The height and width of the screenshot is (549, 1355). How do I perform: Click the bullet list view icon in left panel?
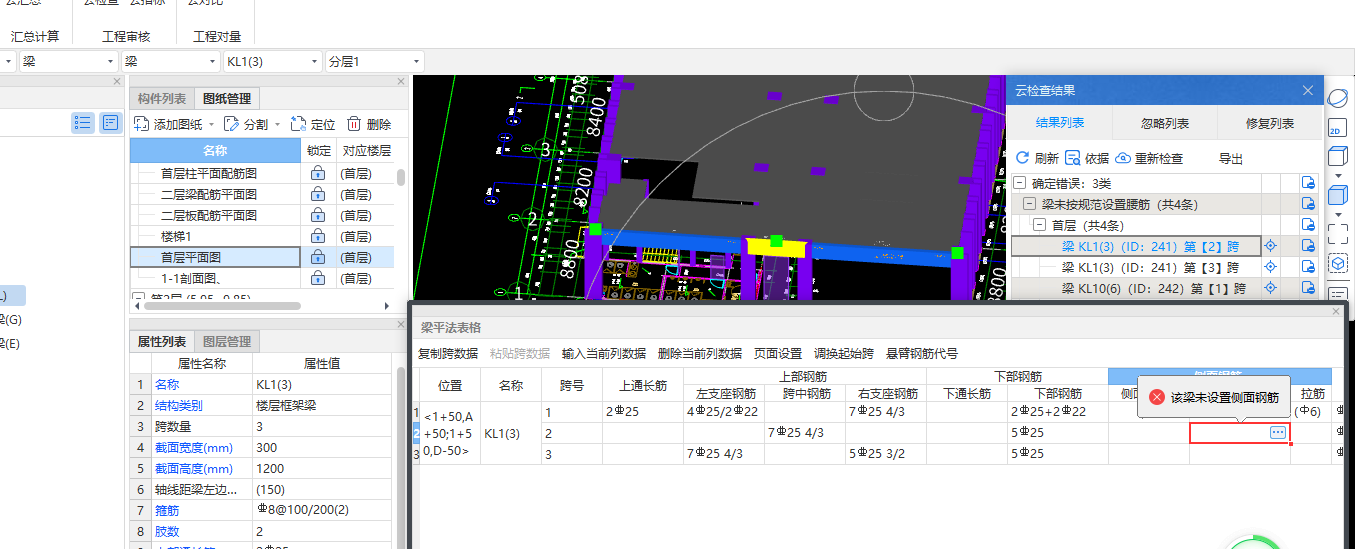(84, 123)
